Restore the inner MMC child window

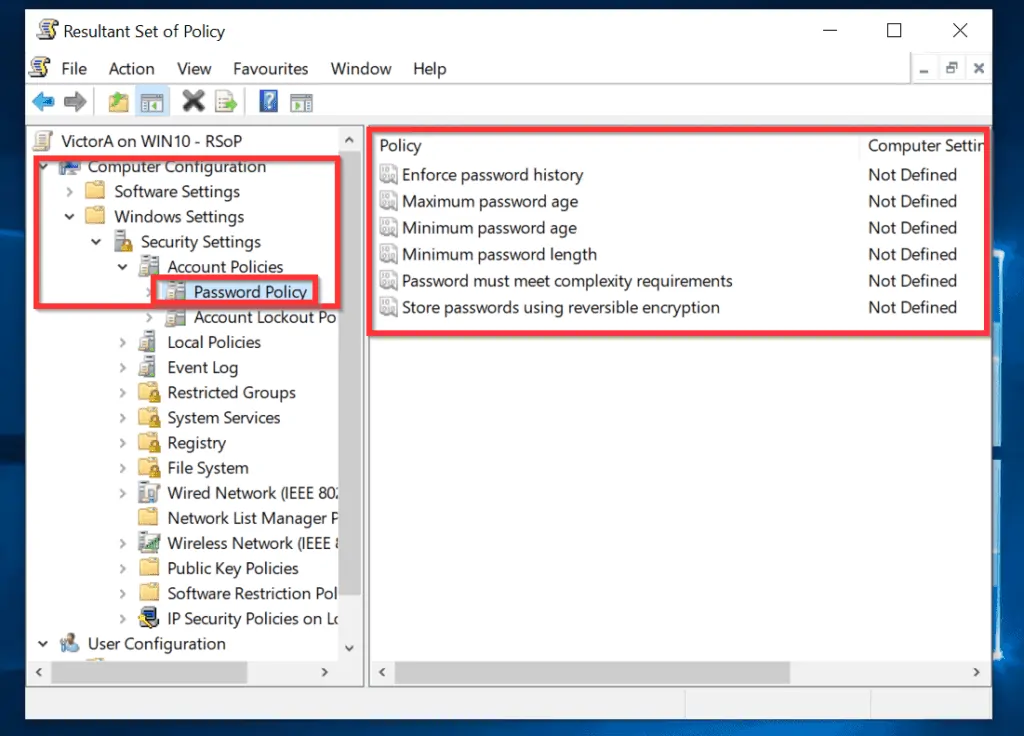click(951, 68)
